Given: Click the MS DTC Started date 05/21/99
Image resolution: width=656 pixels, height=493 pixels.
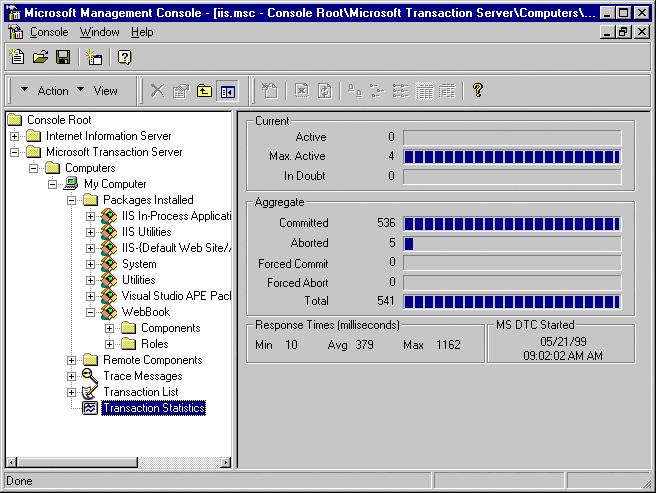Looking at the screenshot, I should pyautogui.click(x=563, y=342).
